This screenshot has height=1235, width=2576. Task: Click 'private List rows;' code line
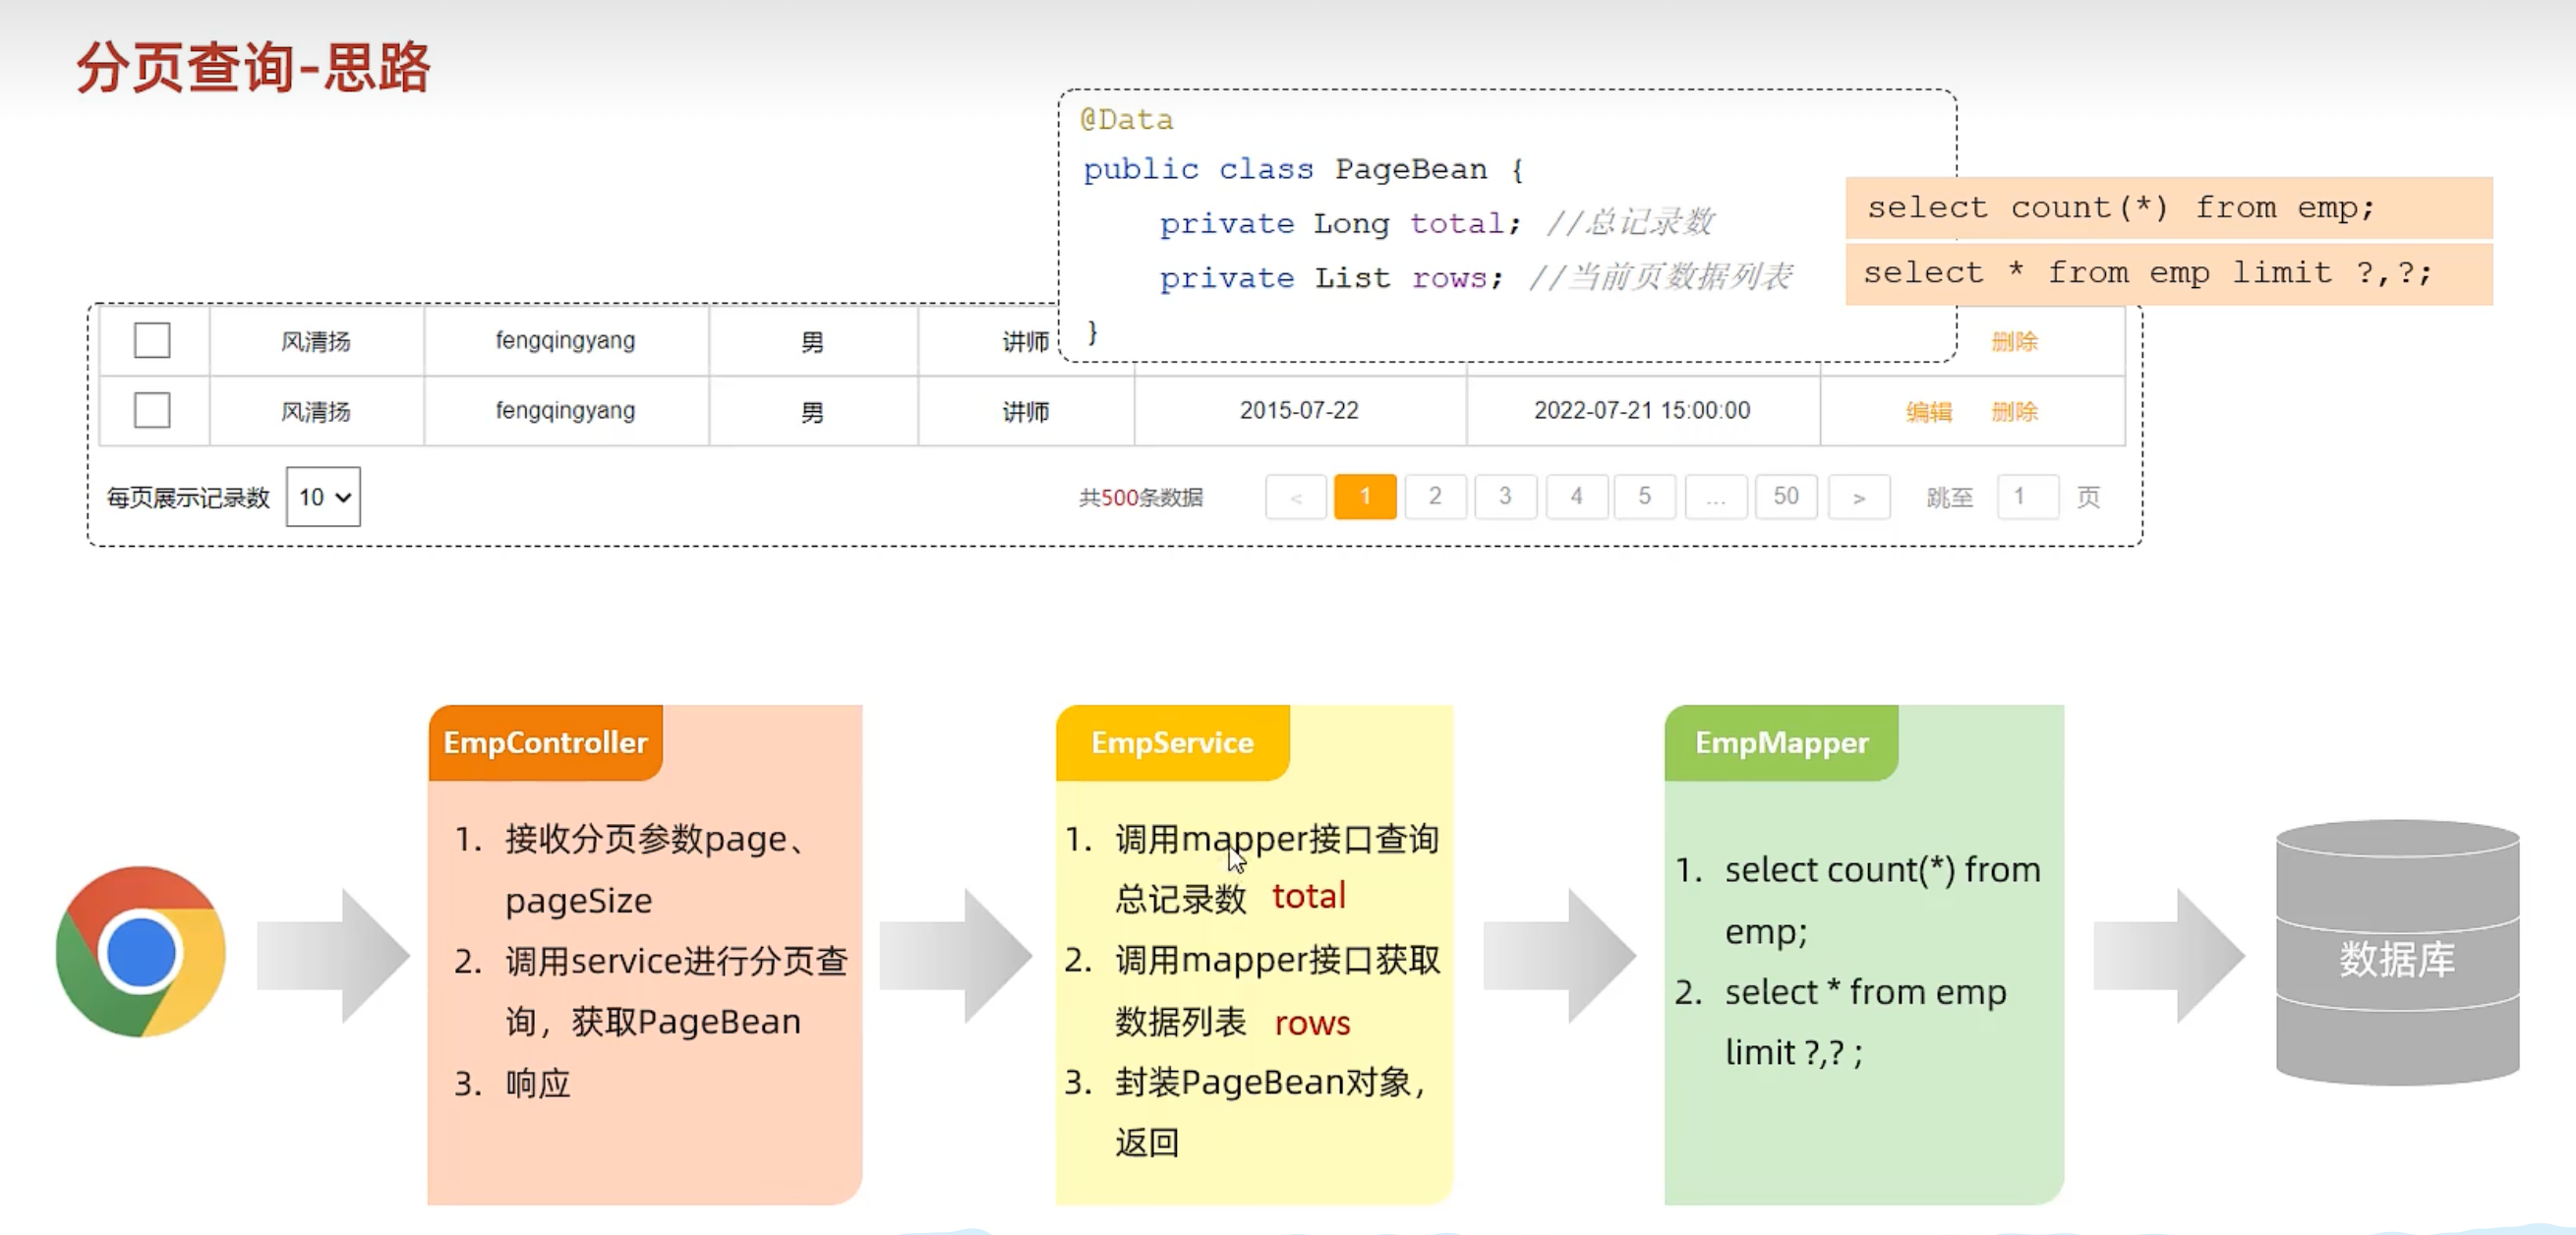click(x=1331, y=277)
